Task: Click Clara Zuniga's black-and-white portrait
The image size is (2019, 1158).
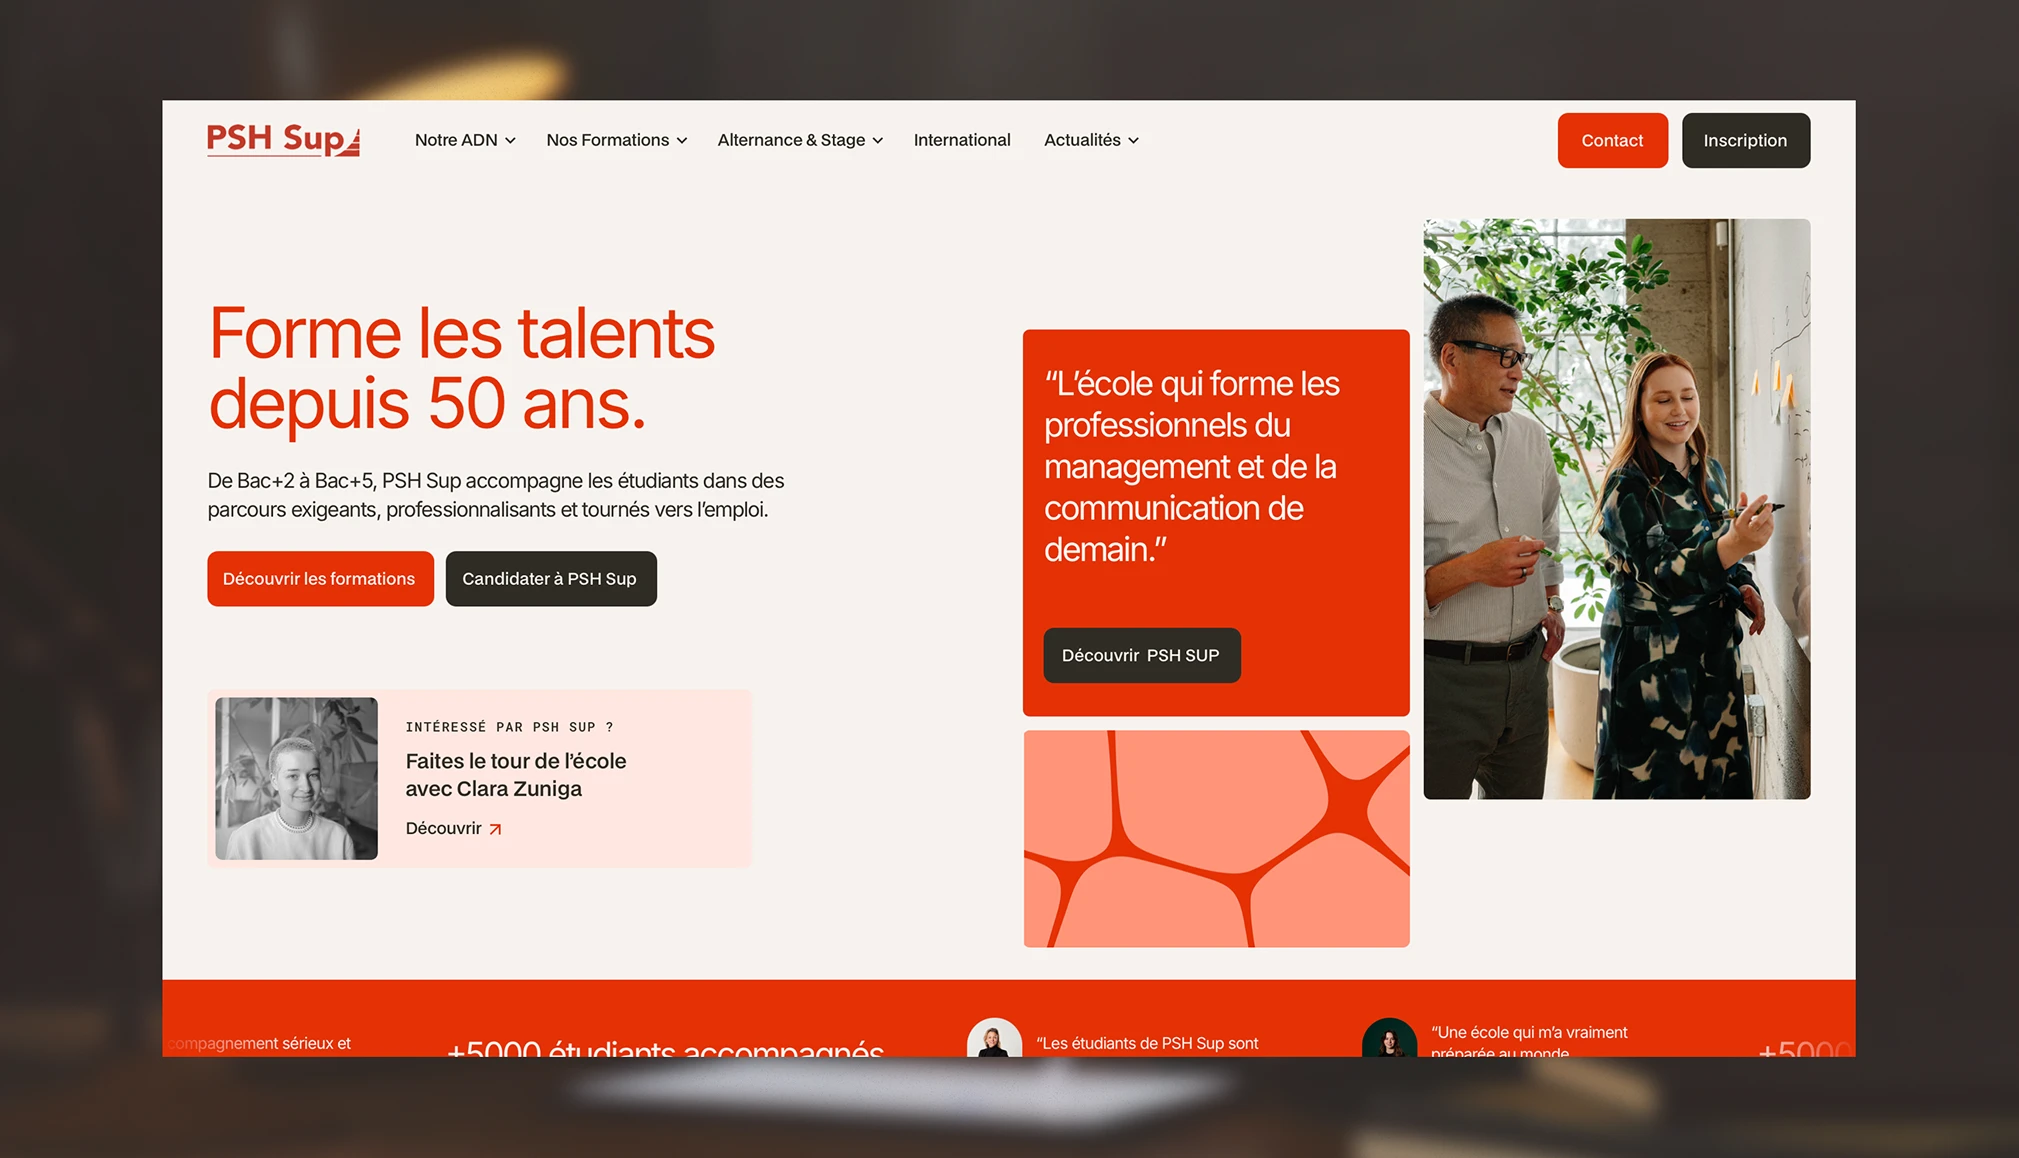Action: pyautogui.click(x=296, y=778)
